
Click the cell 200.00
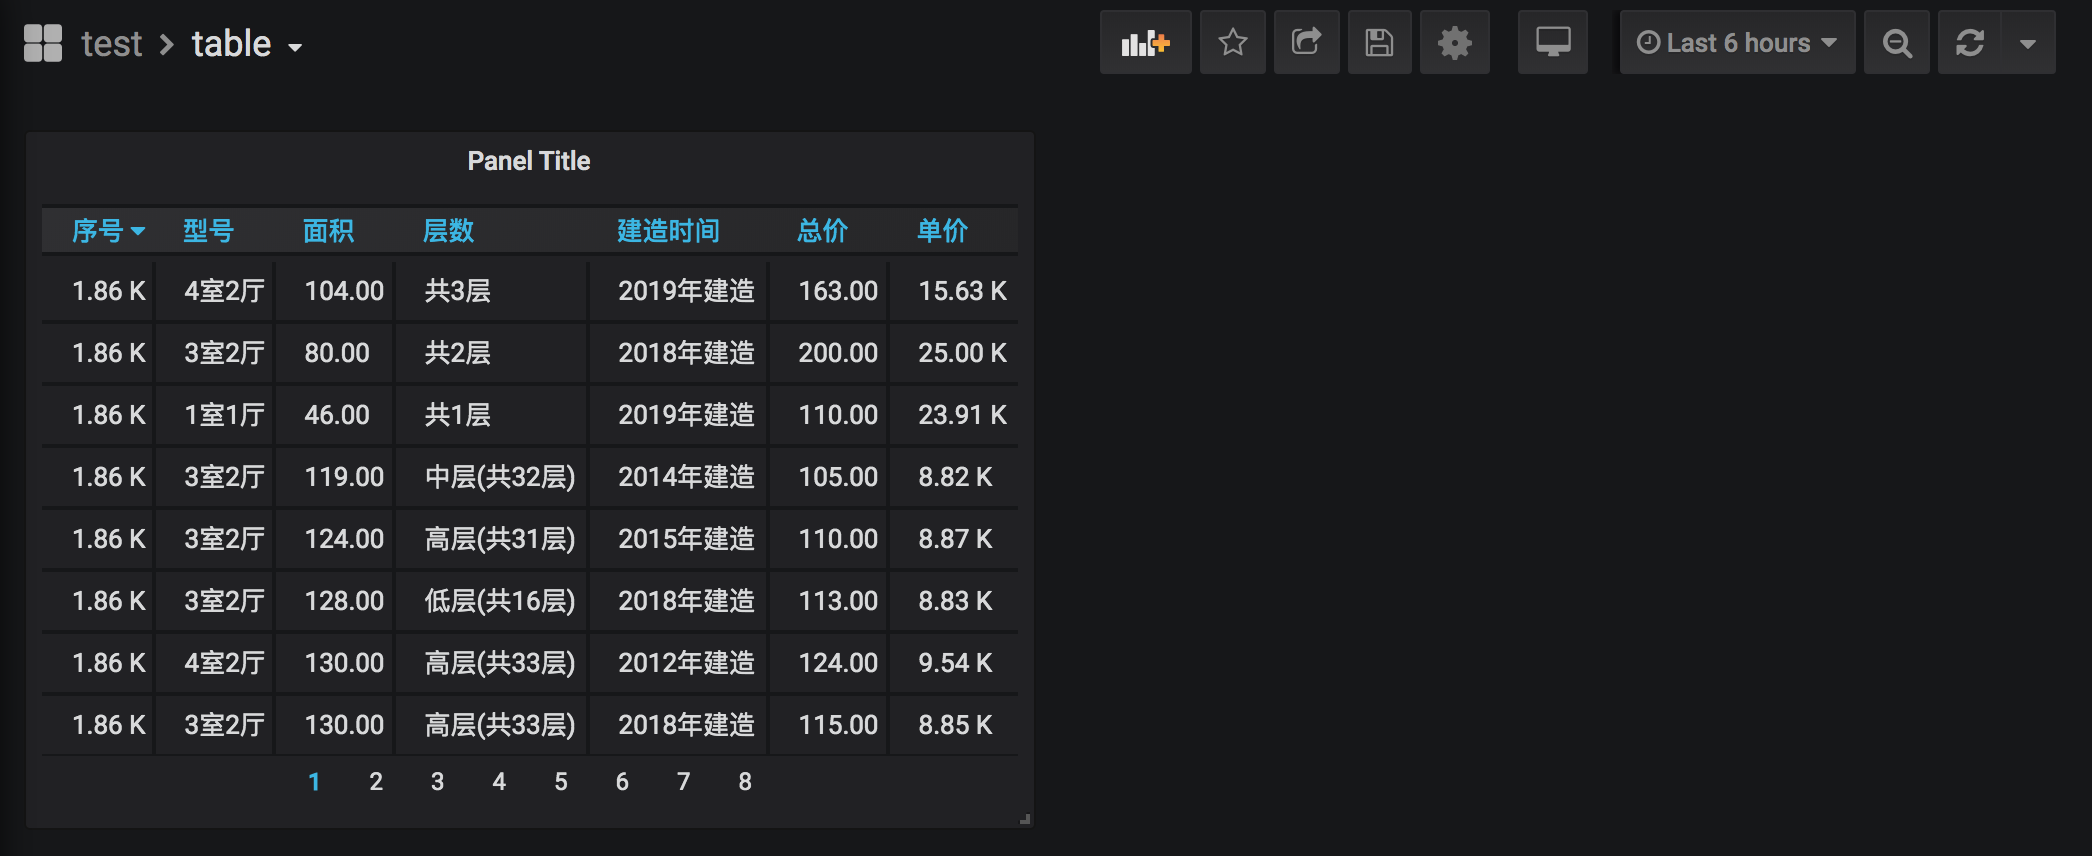coord(828,353)
